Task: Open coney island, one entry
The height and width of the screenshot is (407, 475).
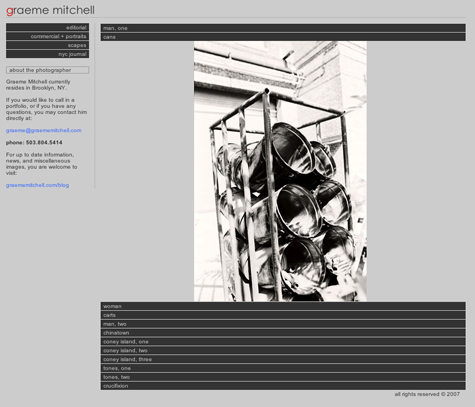Action: click(x=283, y=342)
